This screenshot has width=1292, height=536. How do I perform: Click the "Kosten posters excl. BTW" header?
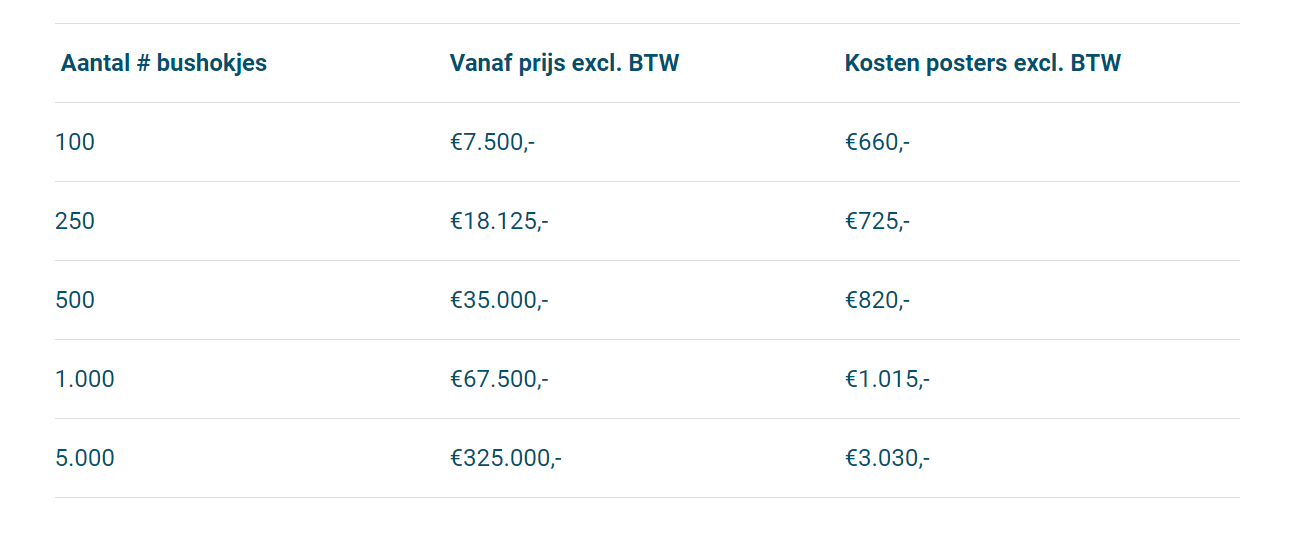click(982, 63)
